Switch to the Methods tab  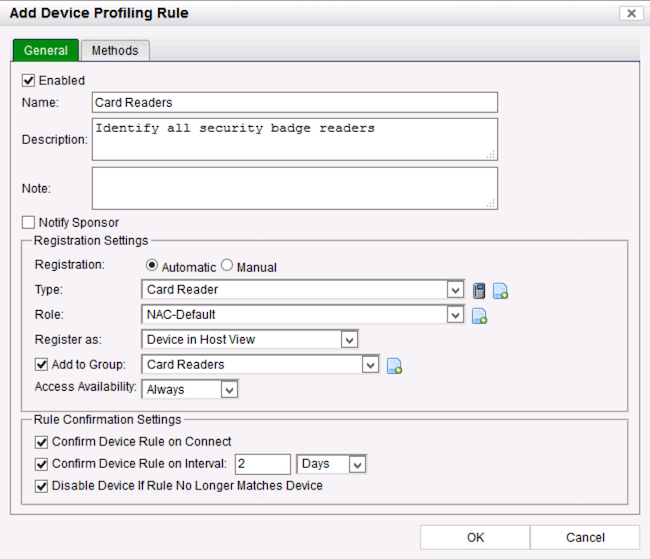115,51
